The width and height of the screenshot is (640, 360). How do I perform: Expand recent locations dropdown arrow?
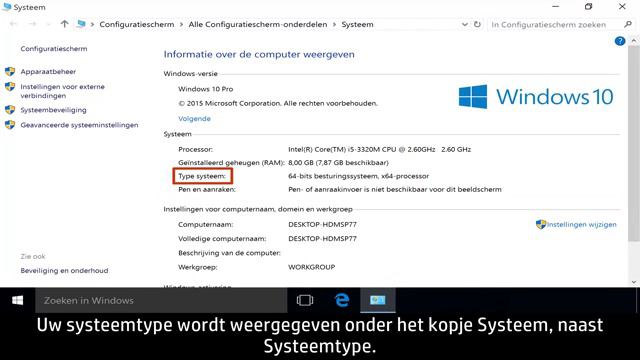pos(48,24)
